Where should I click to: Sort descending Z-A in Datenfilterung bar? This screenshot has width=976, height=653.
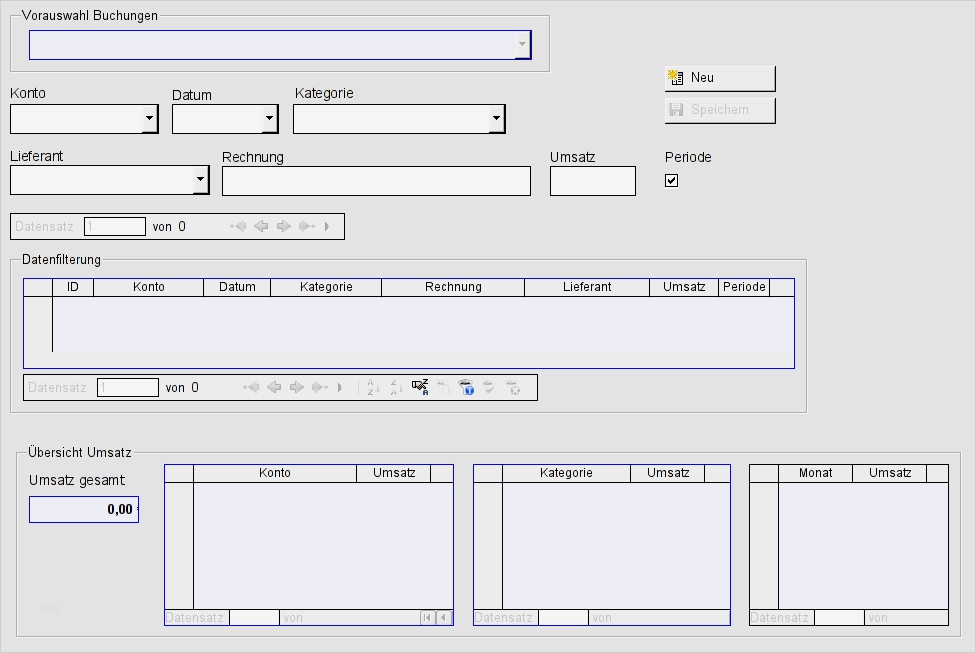tap(396, 388)
